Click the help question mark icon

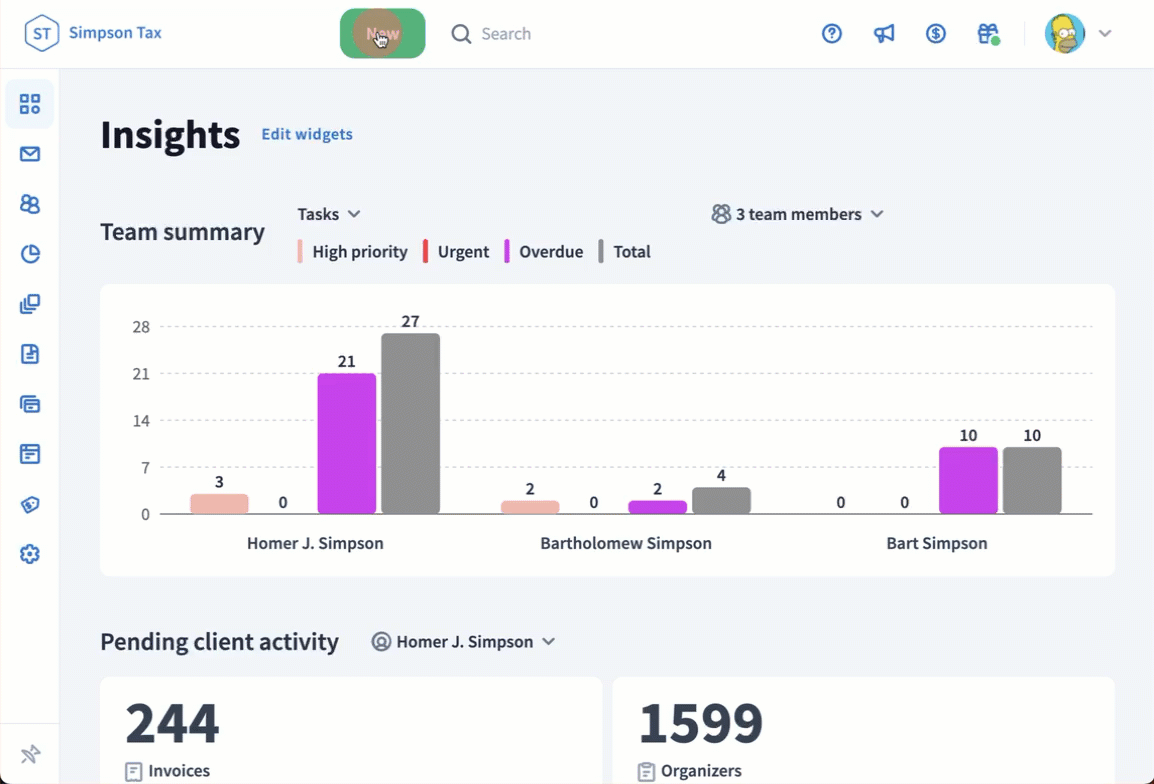coord(832,34)
